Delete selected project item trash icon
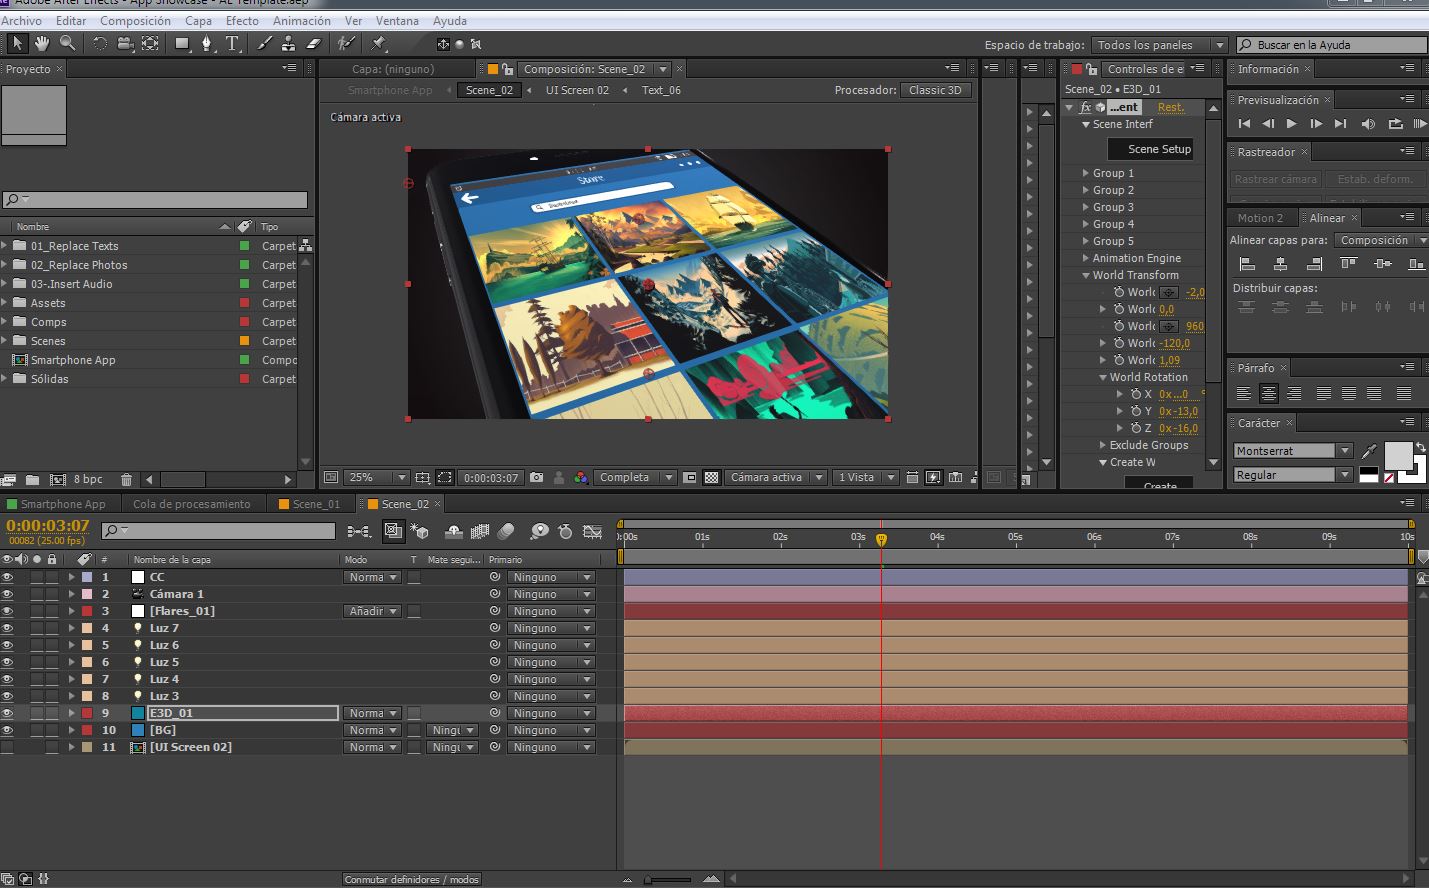Image resolution: width=1429 pixels, height=888 pixels. pyautogui.click(x=126, y=479)
